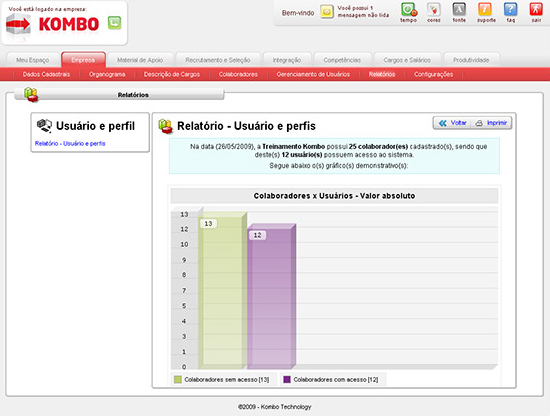Click the Relatórios header chart icon
550x416 pixels.
(31, 95)
